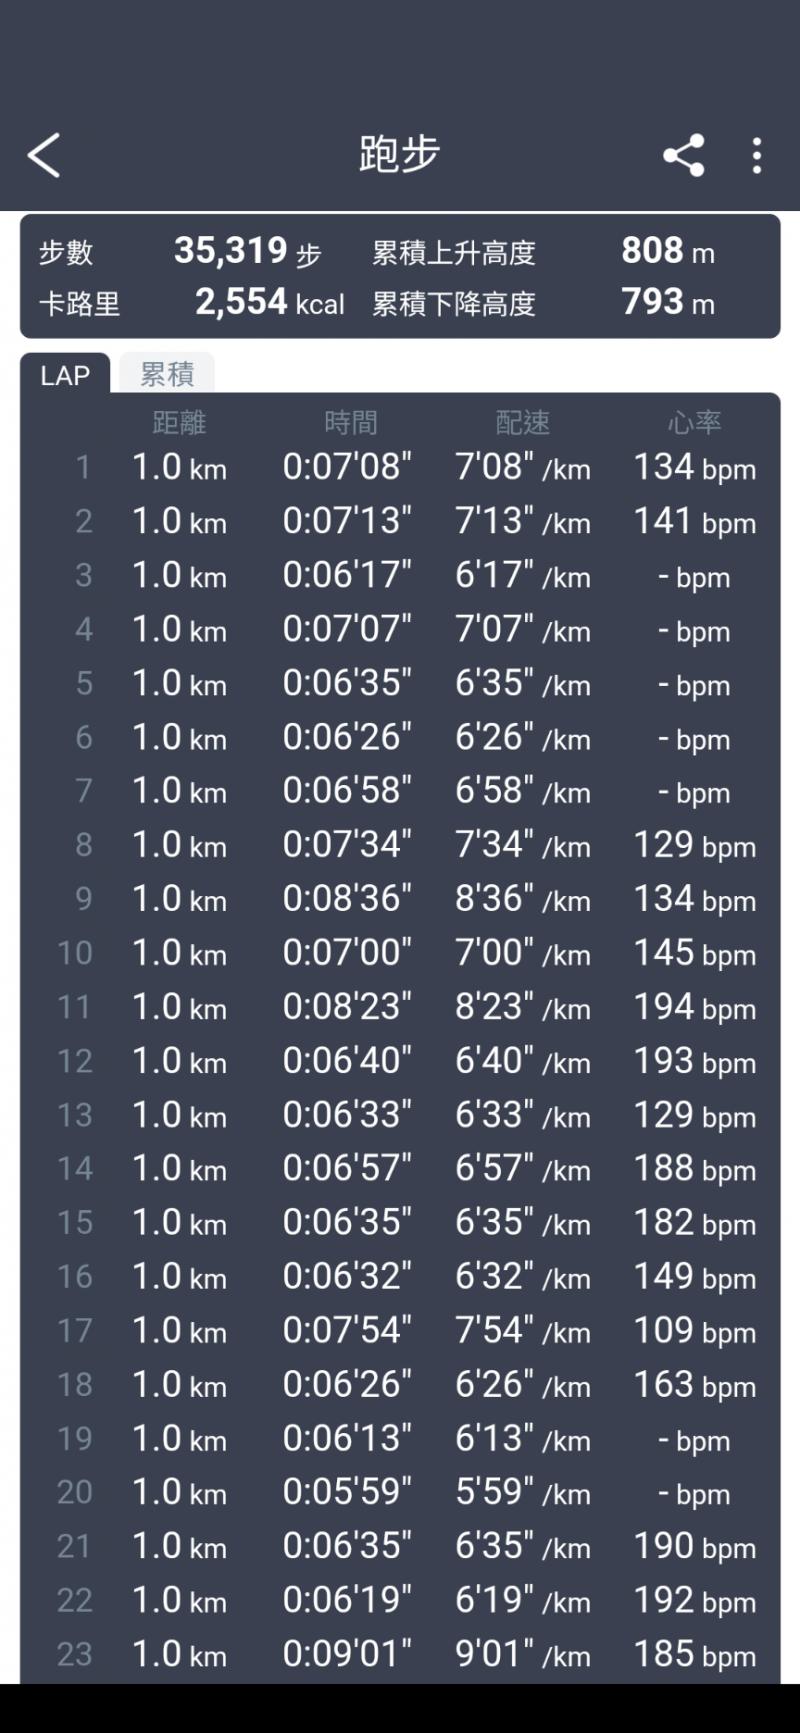The image size is (800, 1733).
Task: Tap the 時間 column header
Action: click(350, 423)
